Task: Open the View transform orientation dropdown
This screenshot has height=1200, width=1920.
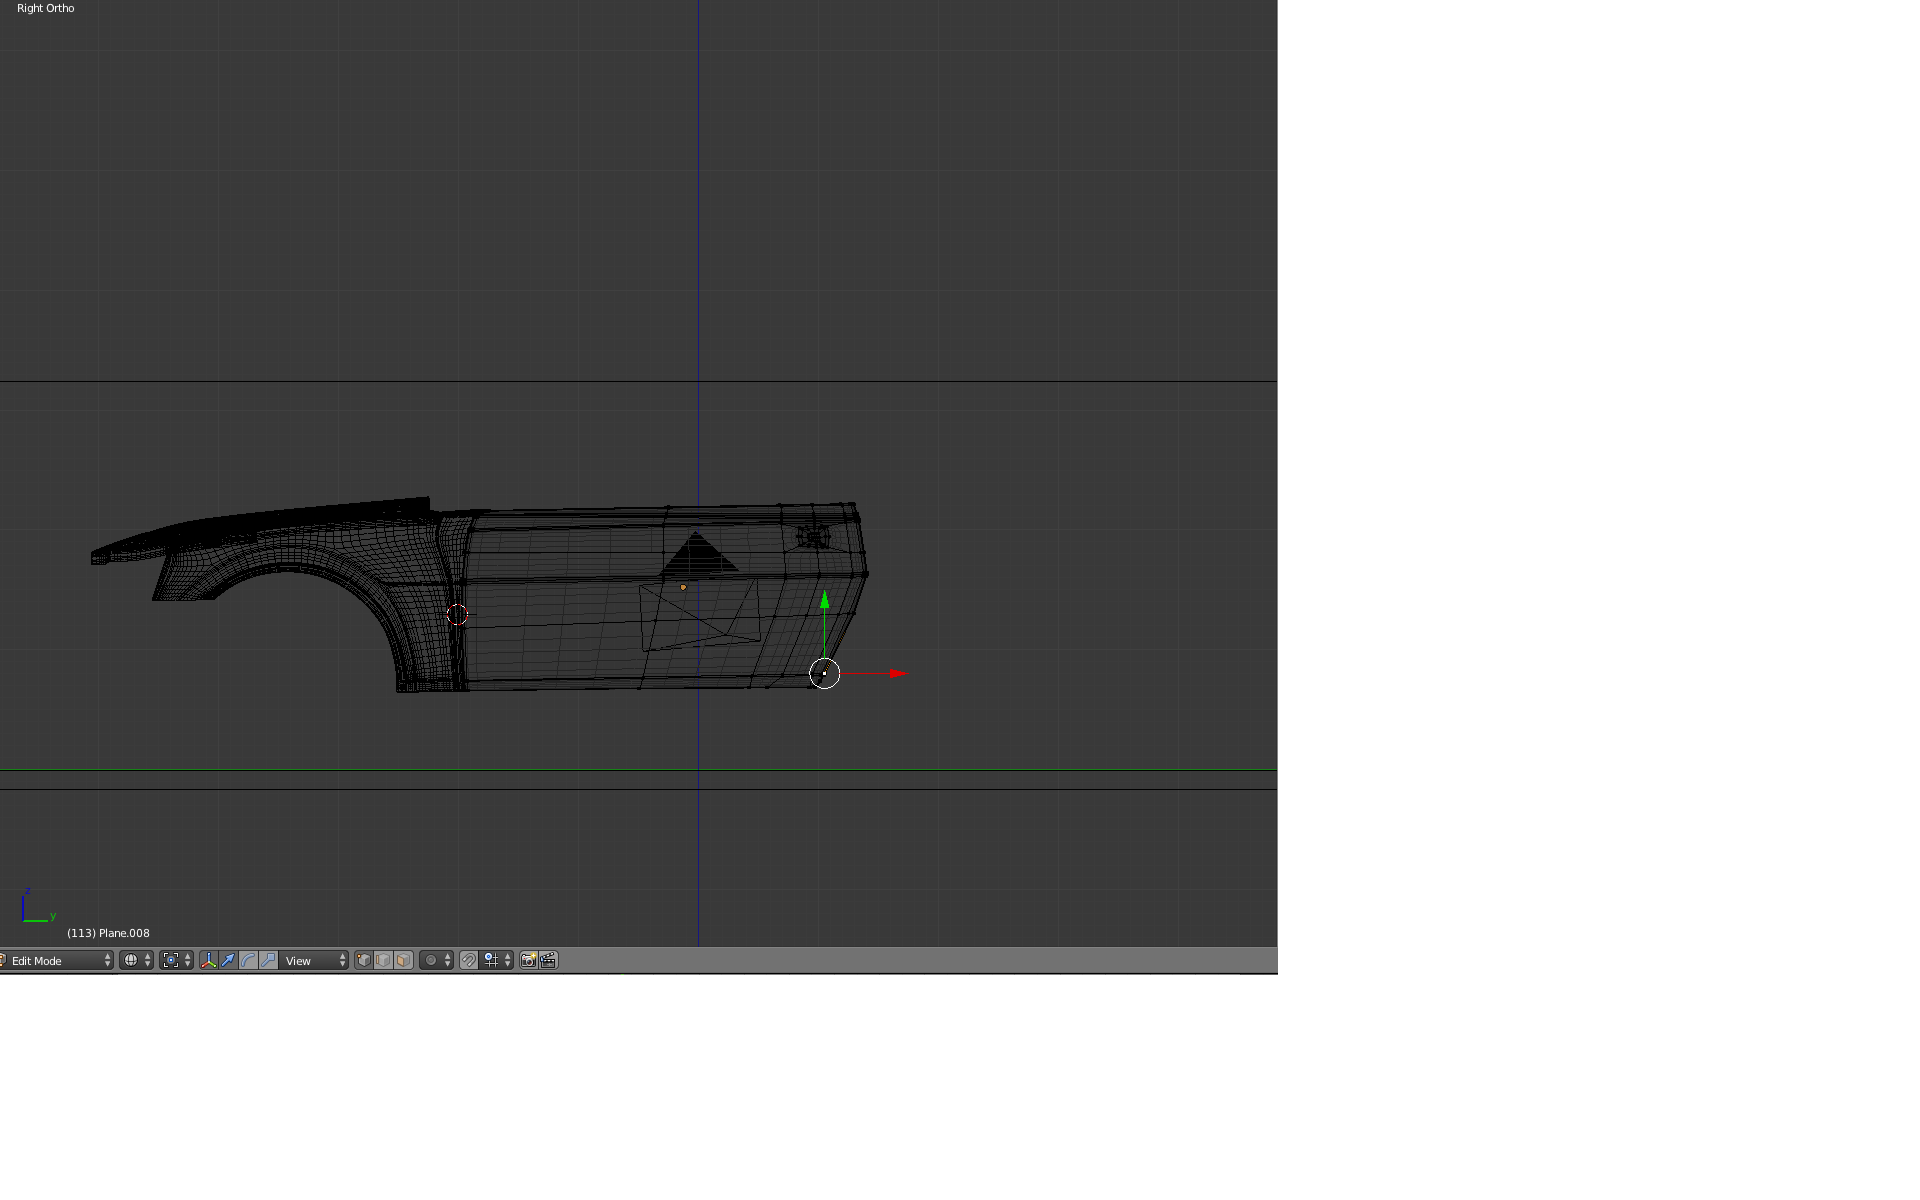Action: (x=314, y=961)
